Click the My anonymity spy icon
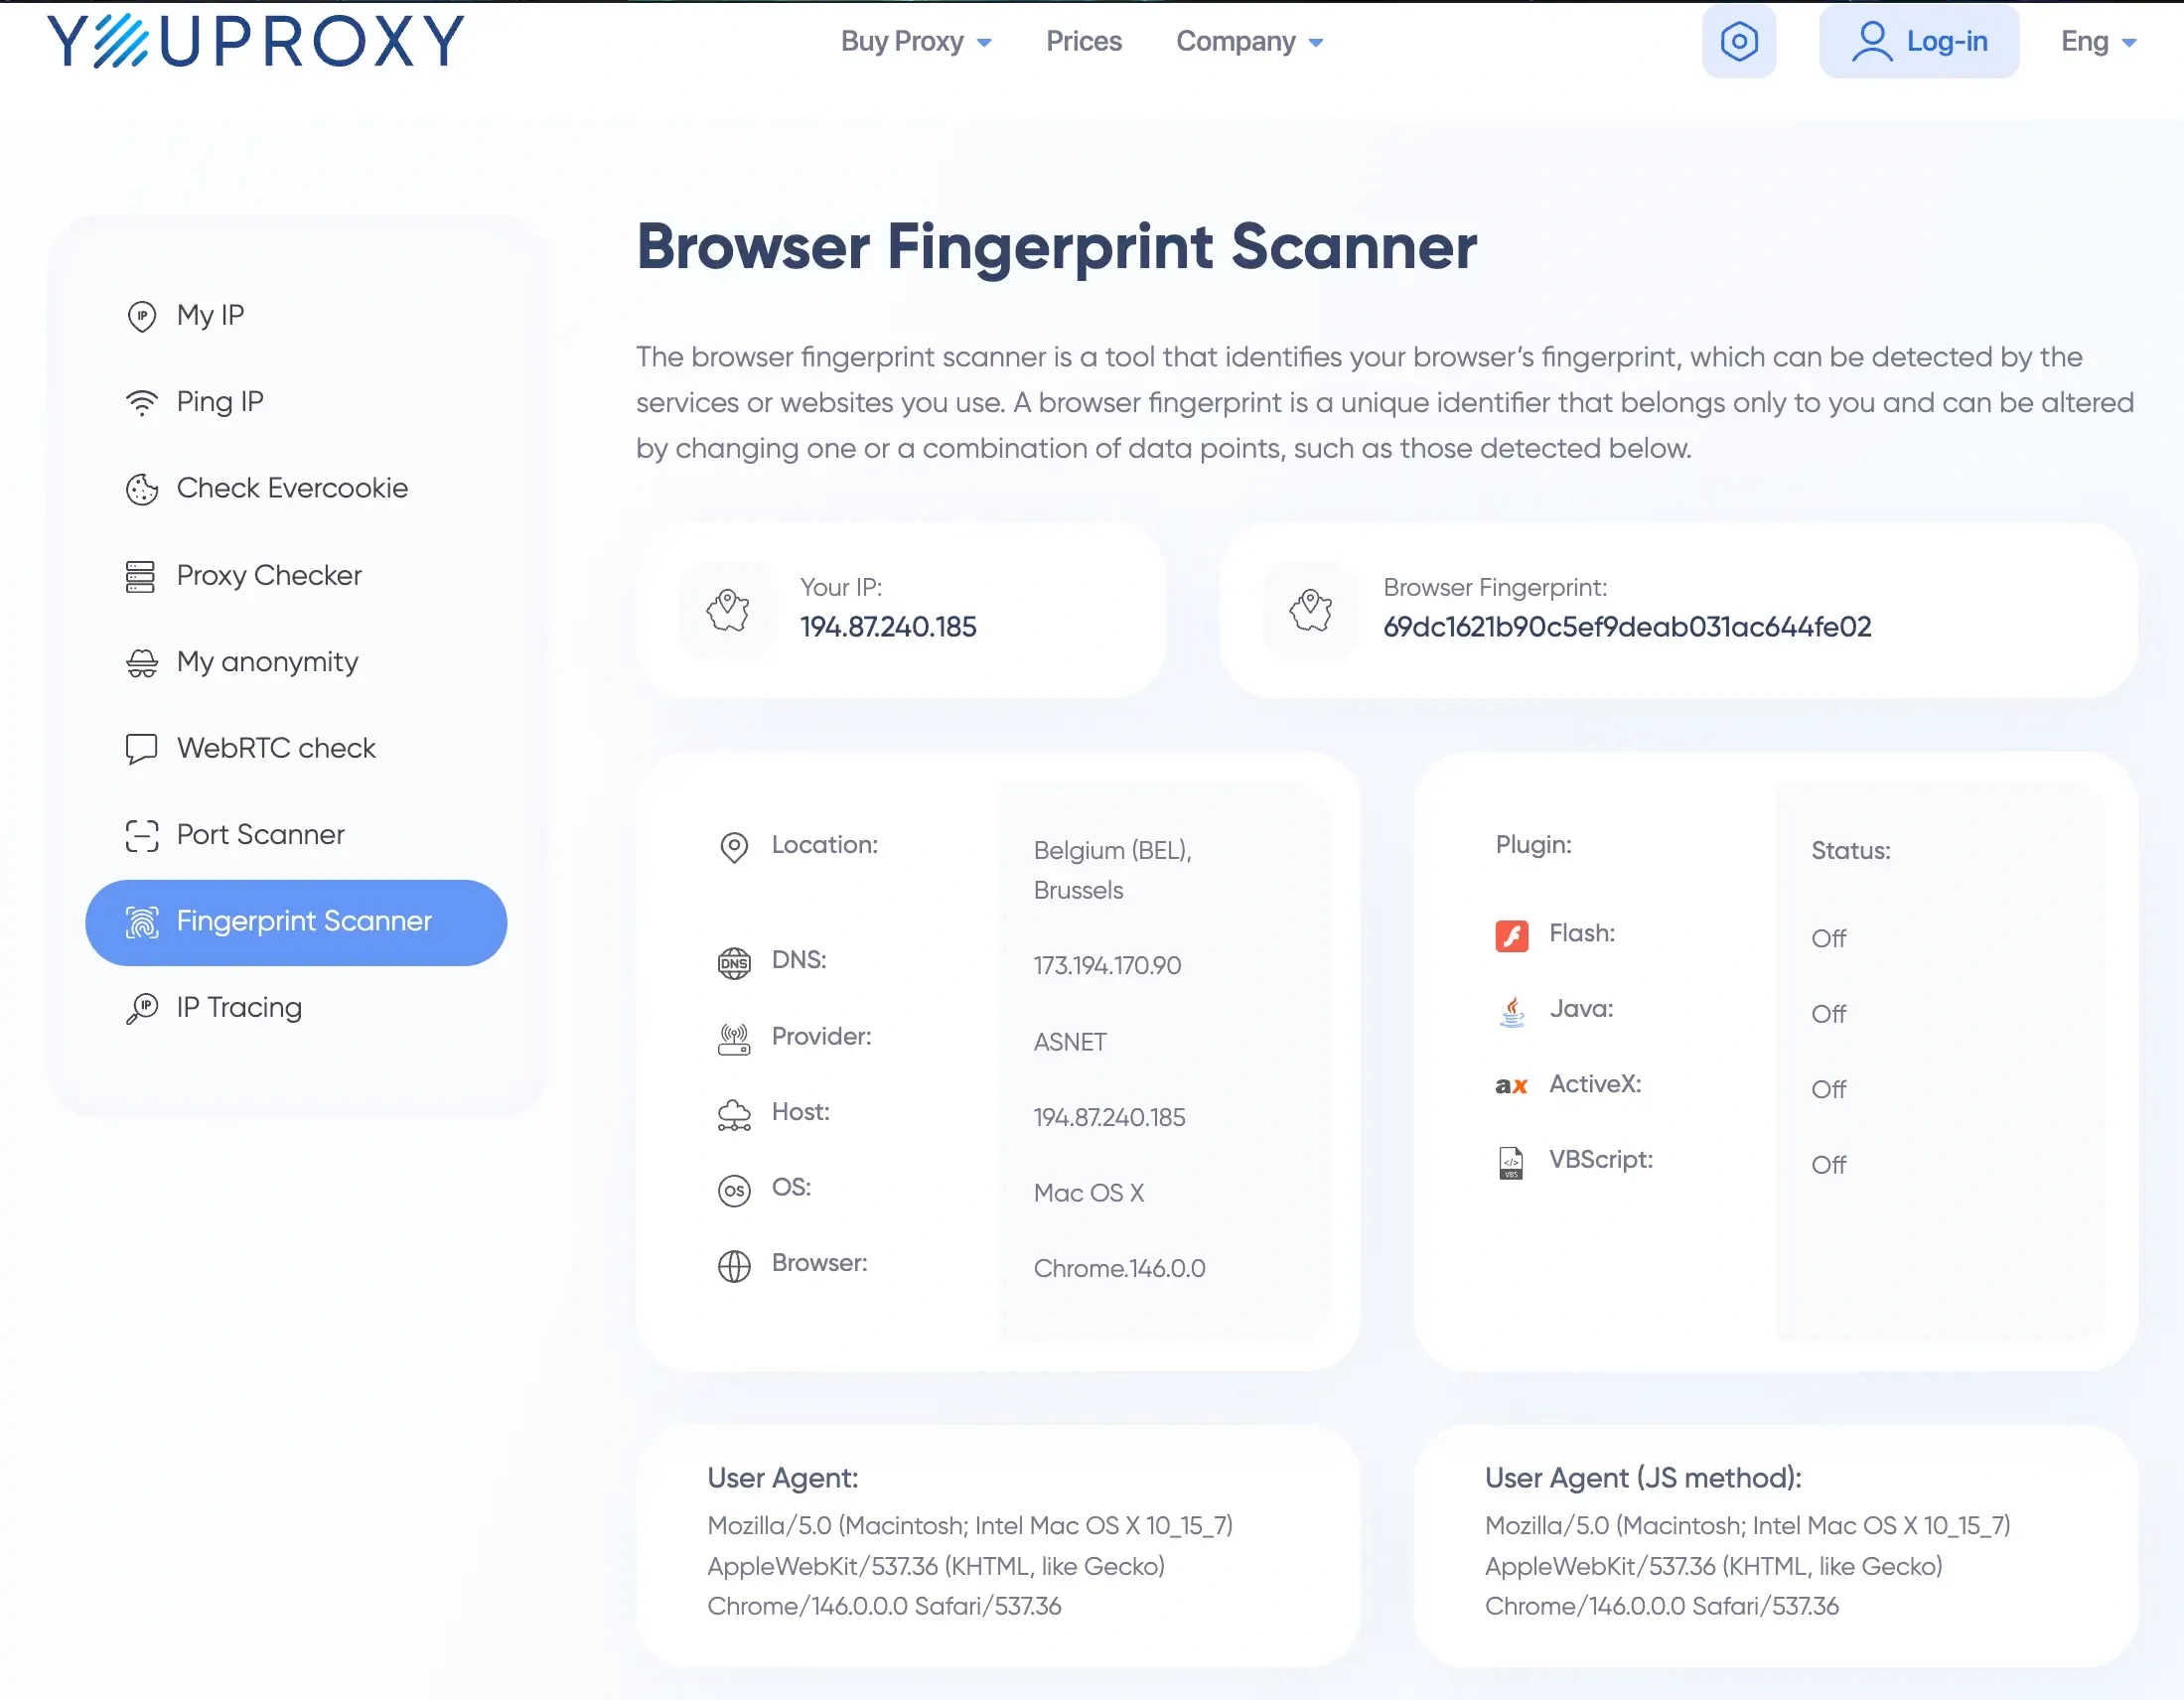 [x=142, y=663]
